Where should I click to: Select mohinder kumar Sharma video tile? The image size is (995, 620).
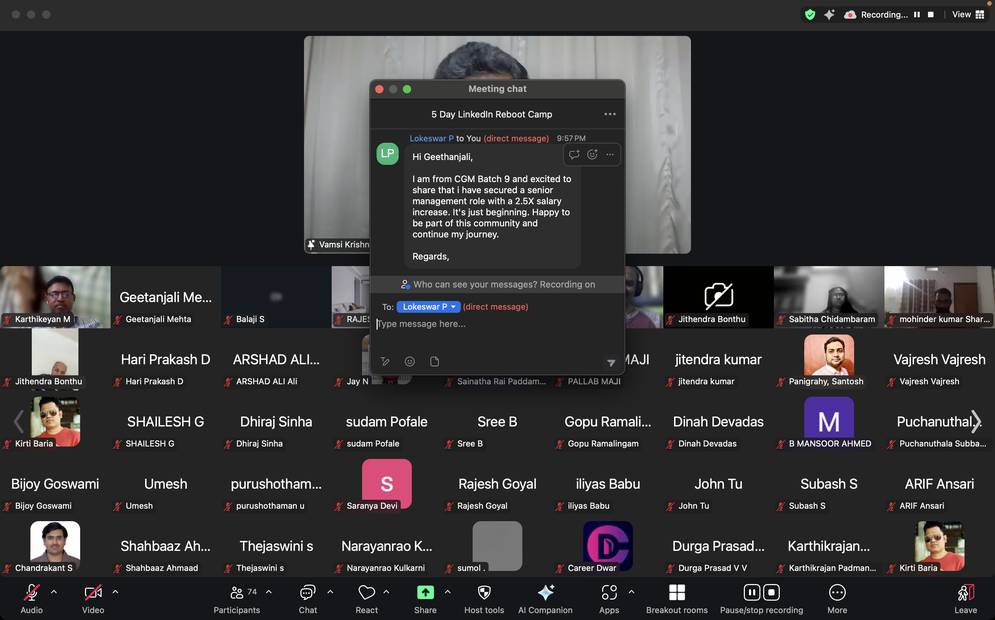pyautogui.click(x=939, y=297)
